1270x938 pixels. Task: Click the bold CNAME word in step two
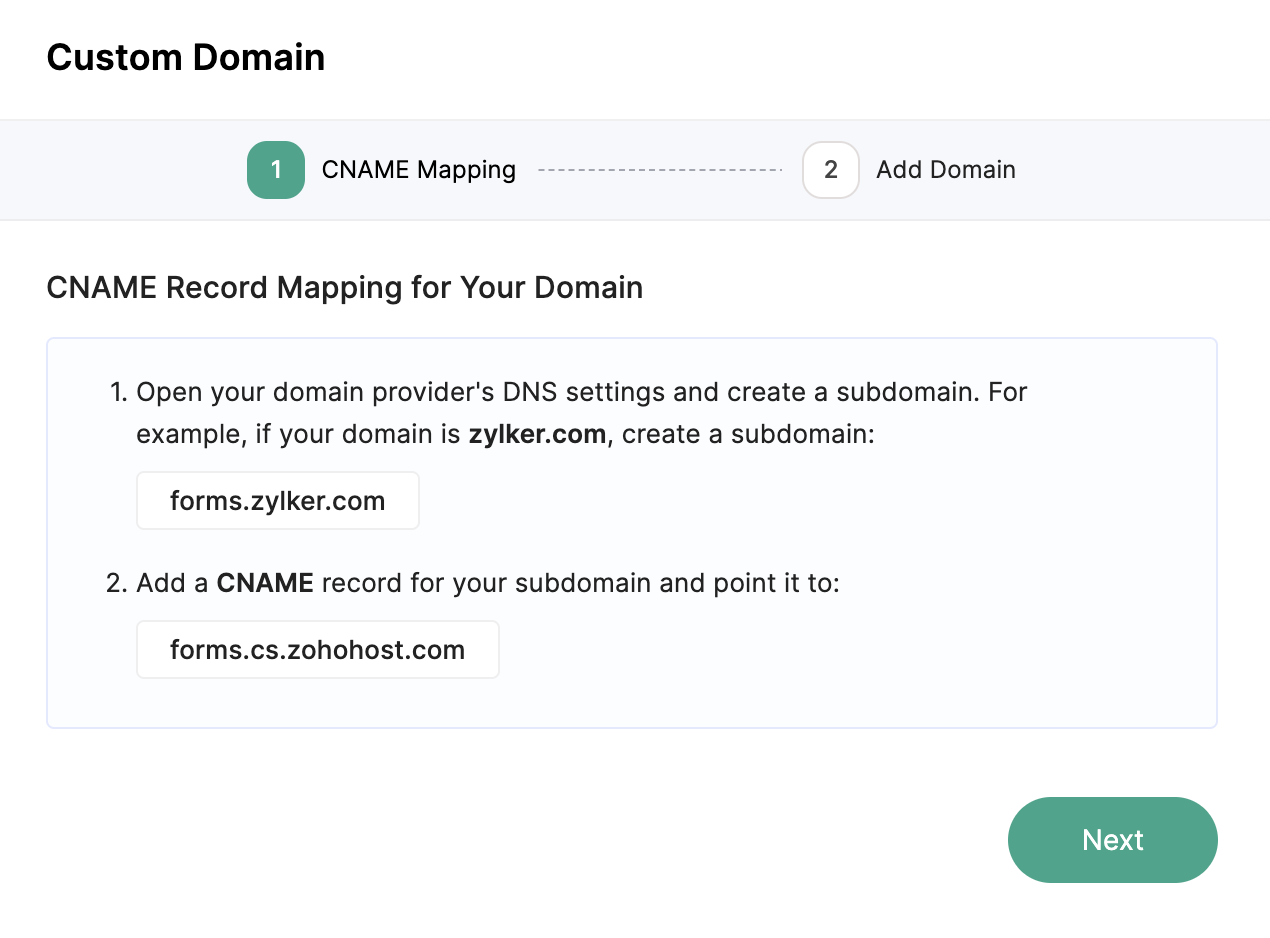[266, 583]
